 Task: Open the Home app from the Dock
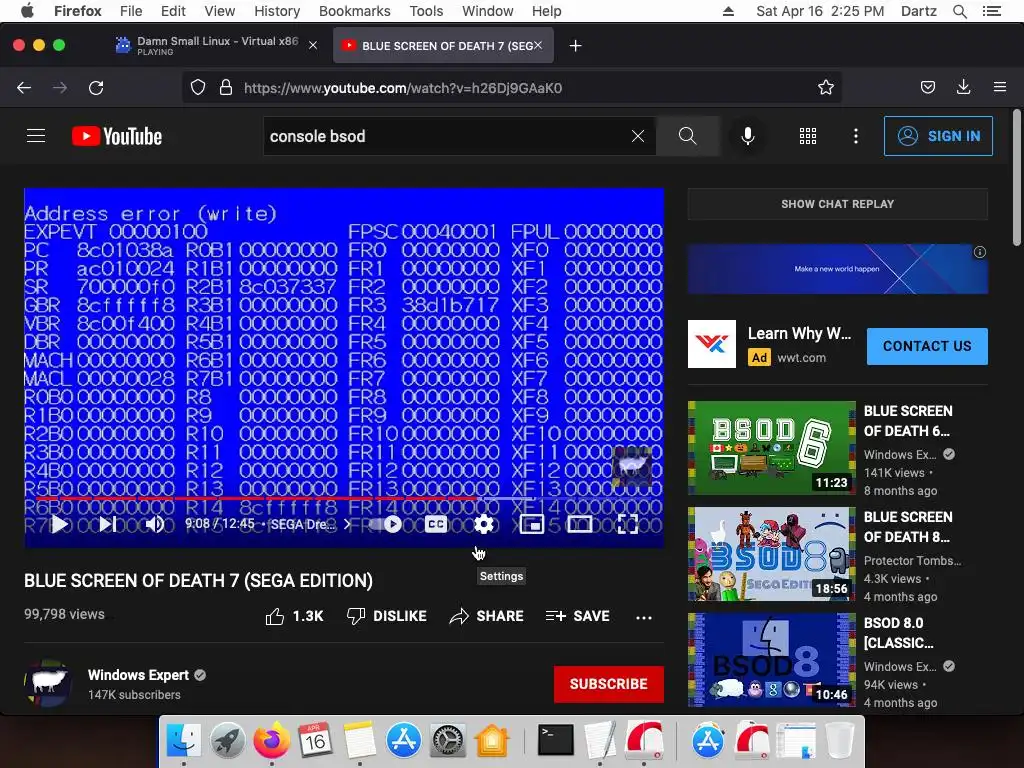492,740
